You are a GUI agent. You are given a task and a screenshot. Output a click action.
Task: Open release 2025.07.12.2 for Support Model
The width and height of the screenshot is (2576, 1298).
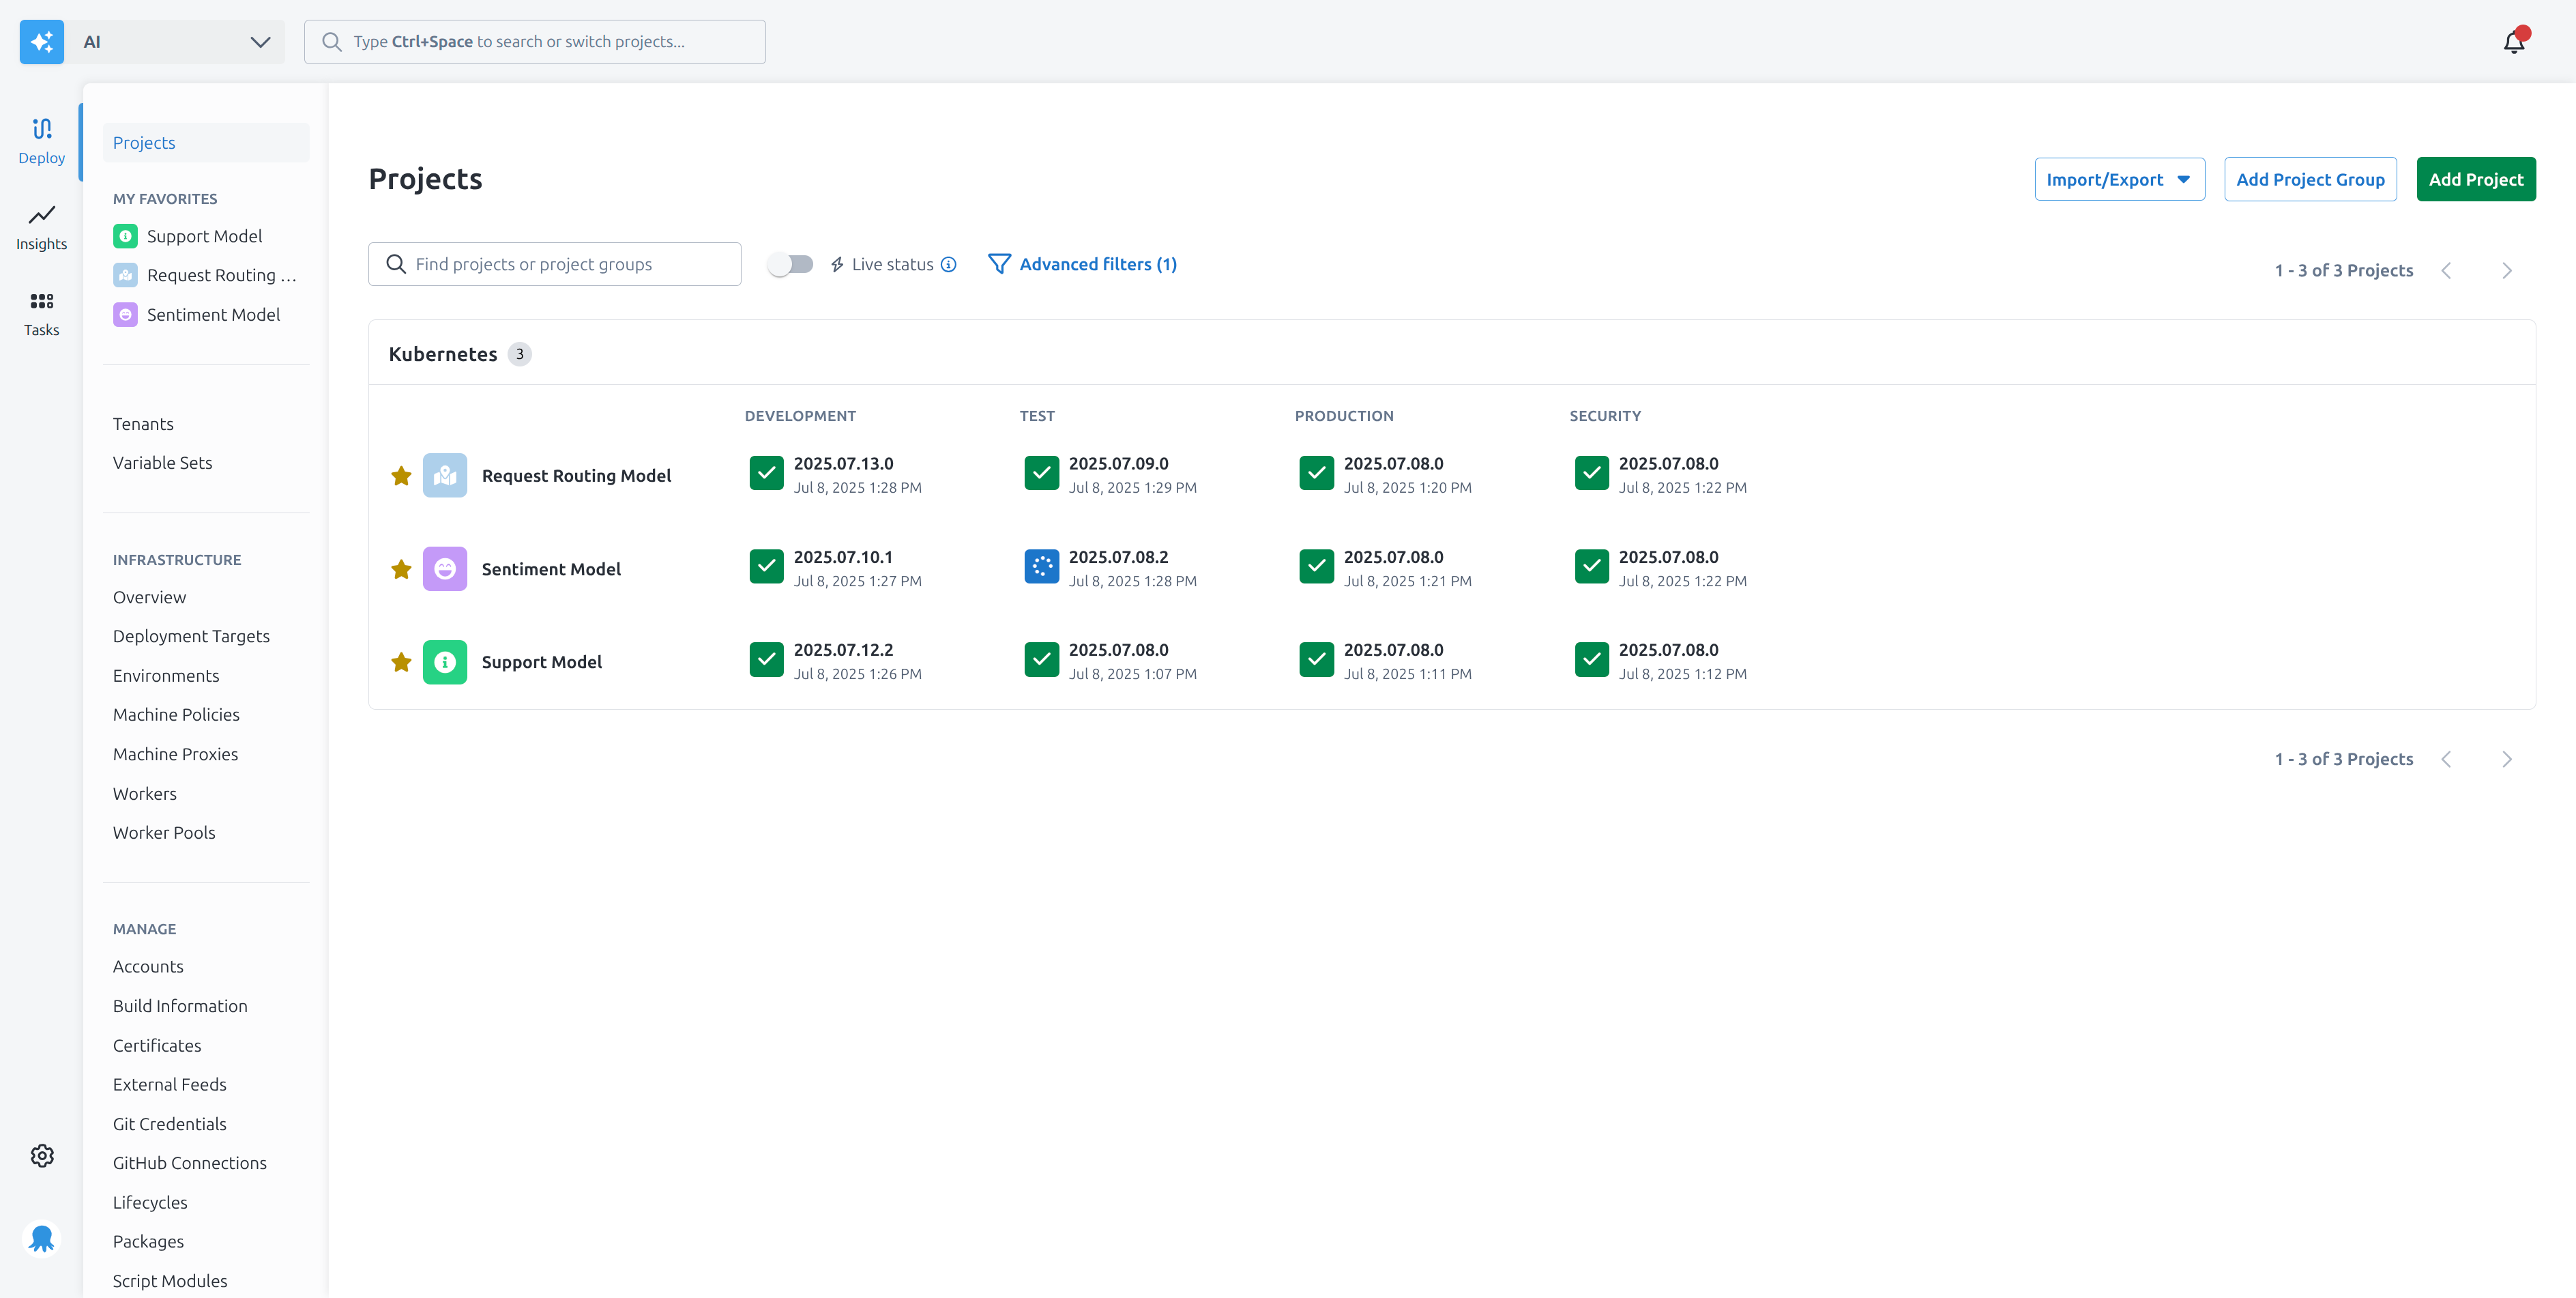[844, 650]
